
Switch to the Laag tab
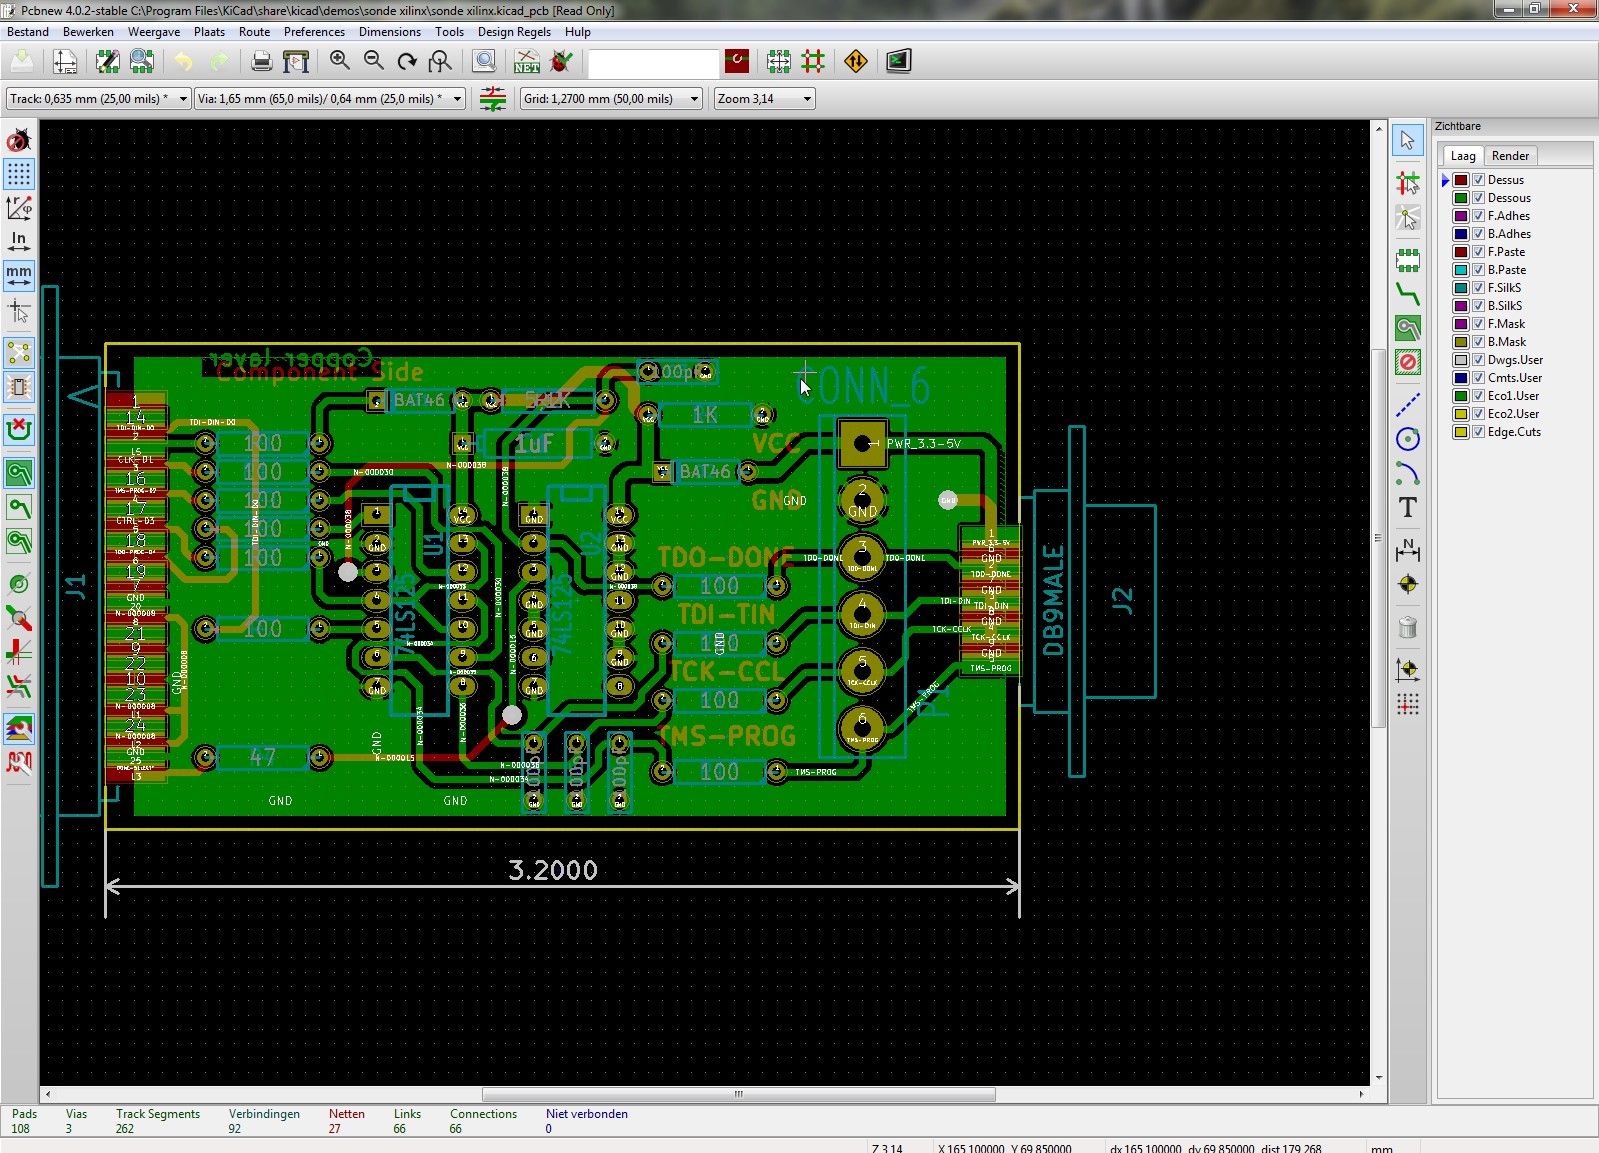pos(1463,156)
